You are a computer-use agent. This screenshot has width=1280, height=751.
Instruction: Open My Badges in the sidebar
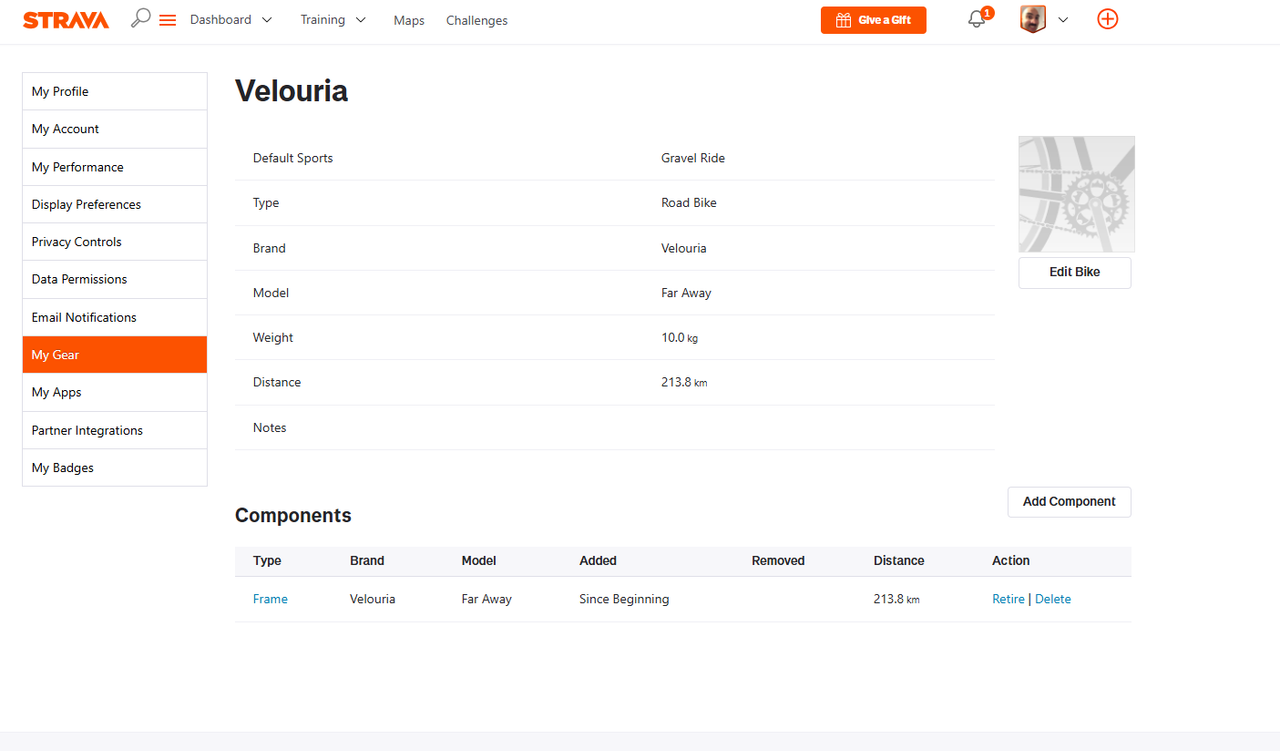point(115,468)
